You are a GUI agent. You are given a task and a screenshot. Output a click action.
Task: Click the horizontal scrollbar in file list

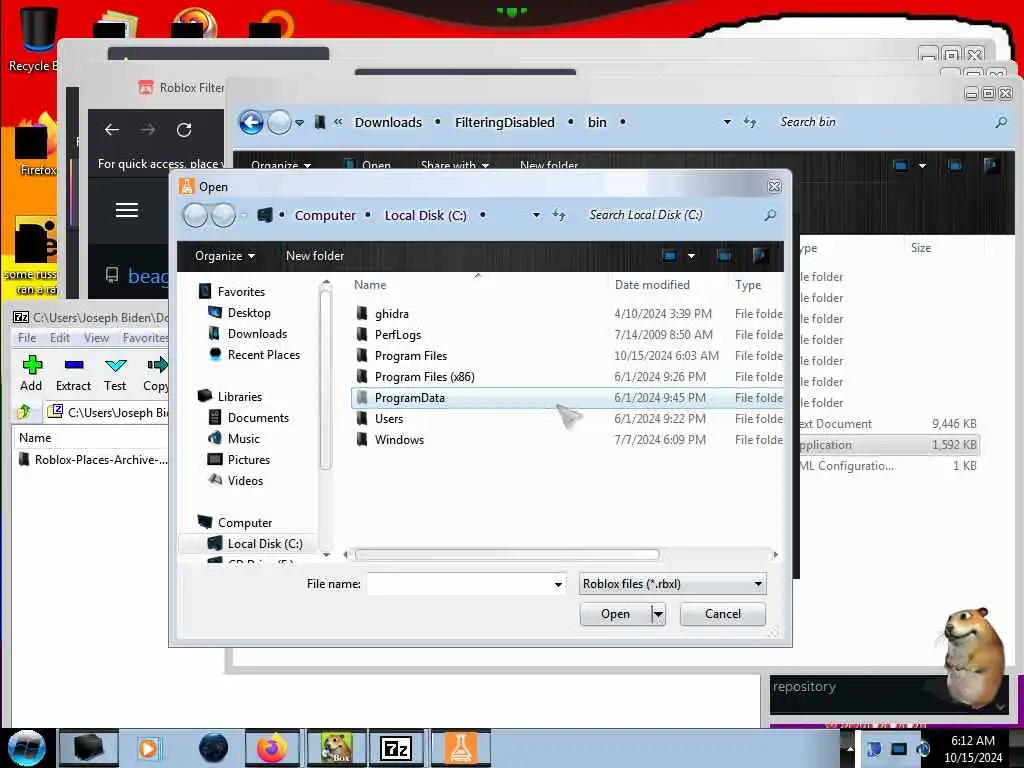507,555
